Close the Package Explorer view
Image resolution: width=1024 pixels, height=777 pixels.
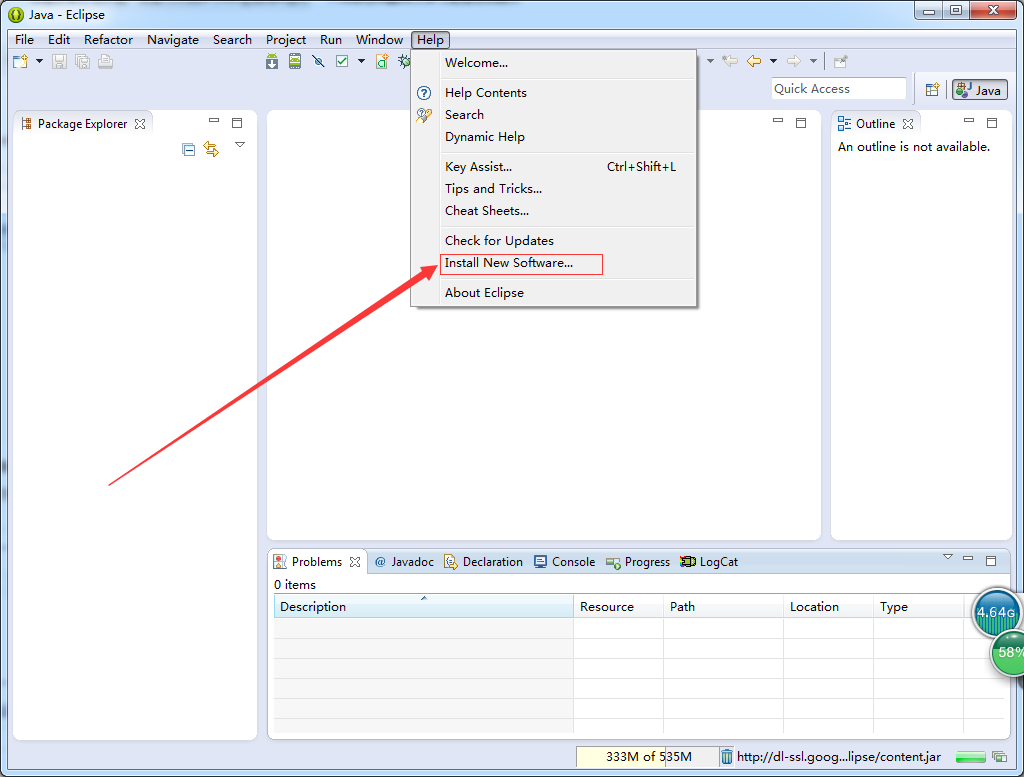[140, 123]
